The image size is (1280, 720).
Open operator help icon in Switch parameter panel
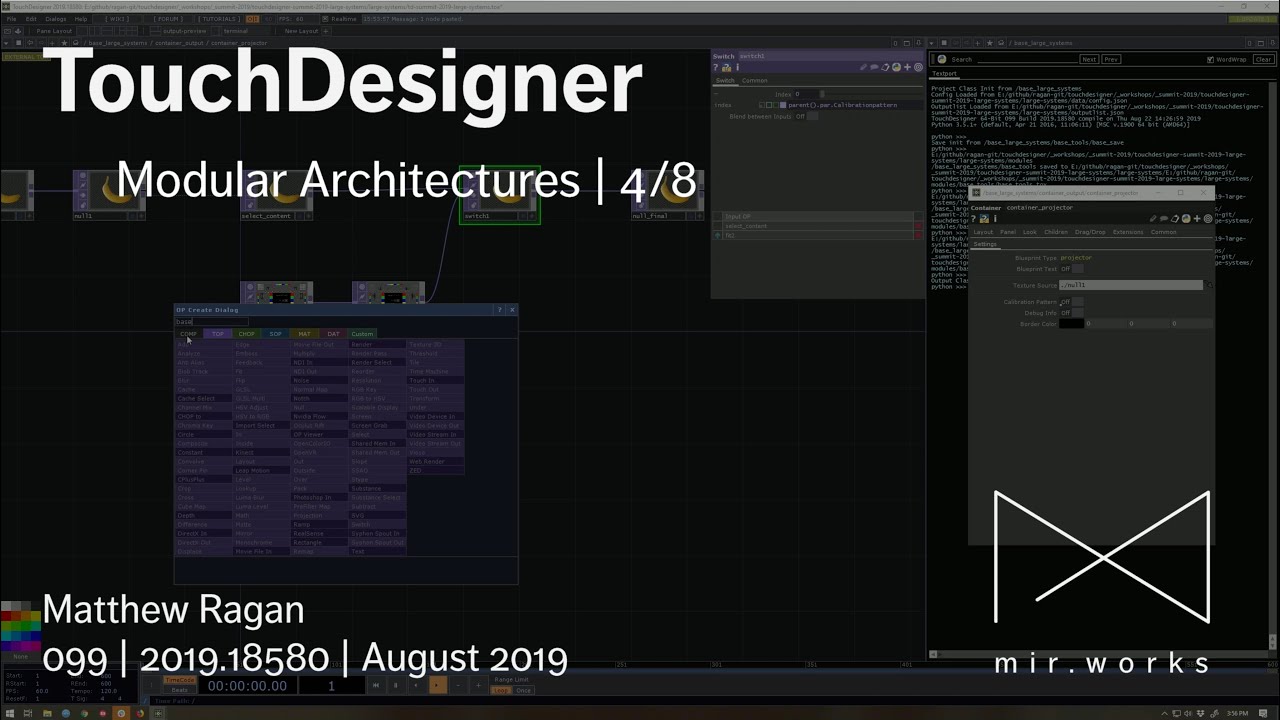pos(715,67)
